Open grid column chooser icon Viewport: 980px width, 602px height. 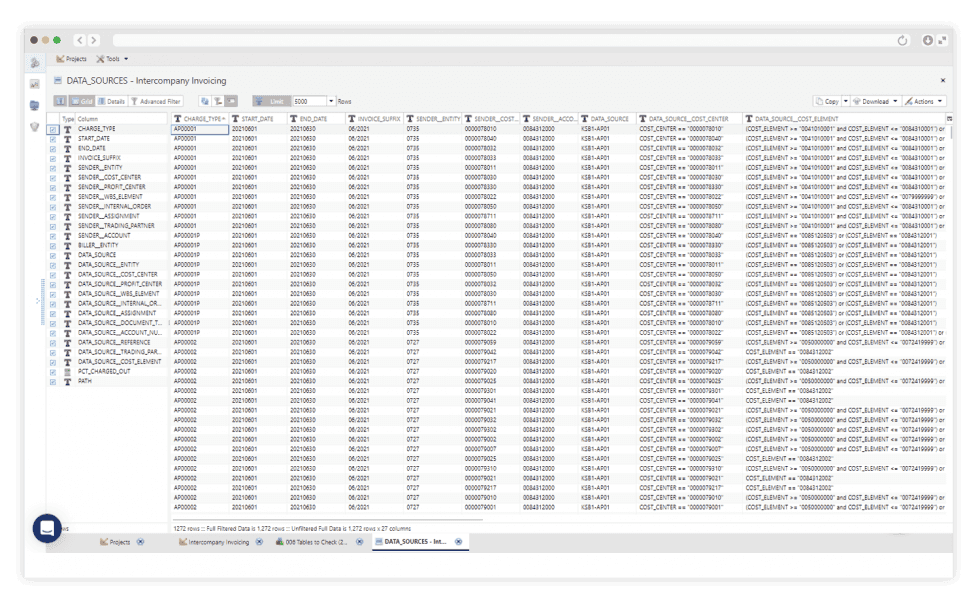point(949,118)
